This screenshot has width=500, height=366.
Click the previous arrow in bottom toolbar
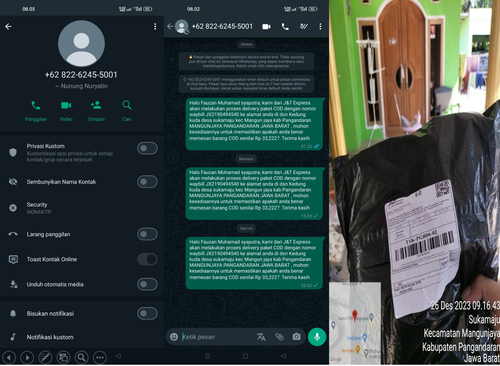[x=9, y=358]
